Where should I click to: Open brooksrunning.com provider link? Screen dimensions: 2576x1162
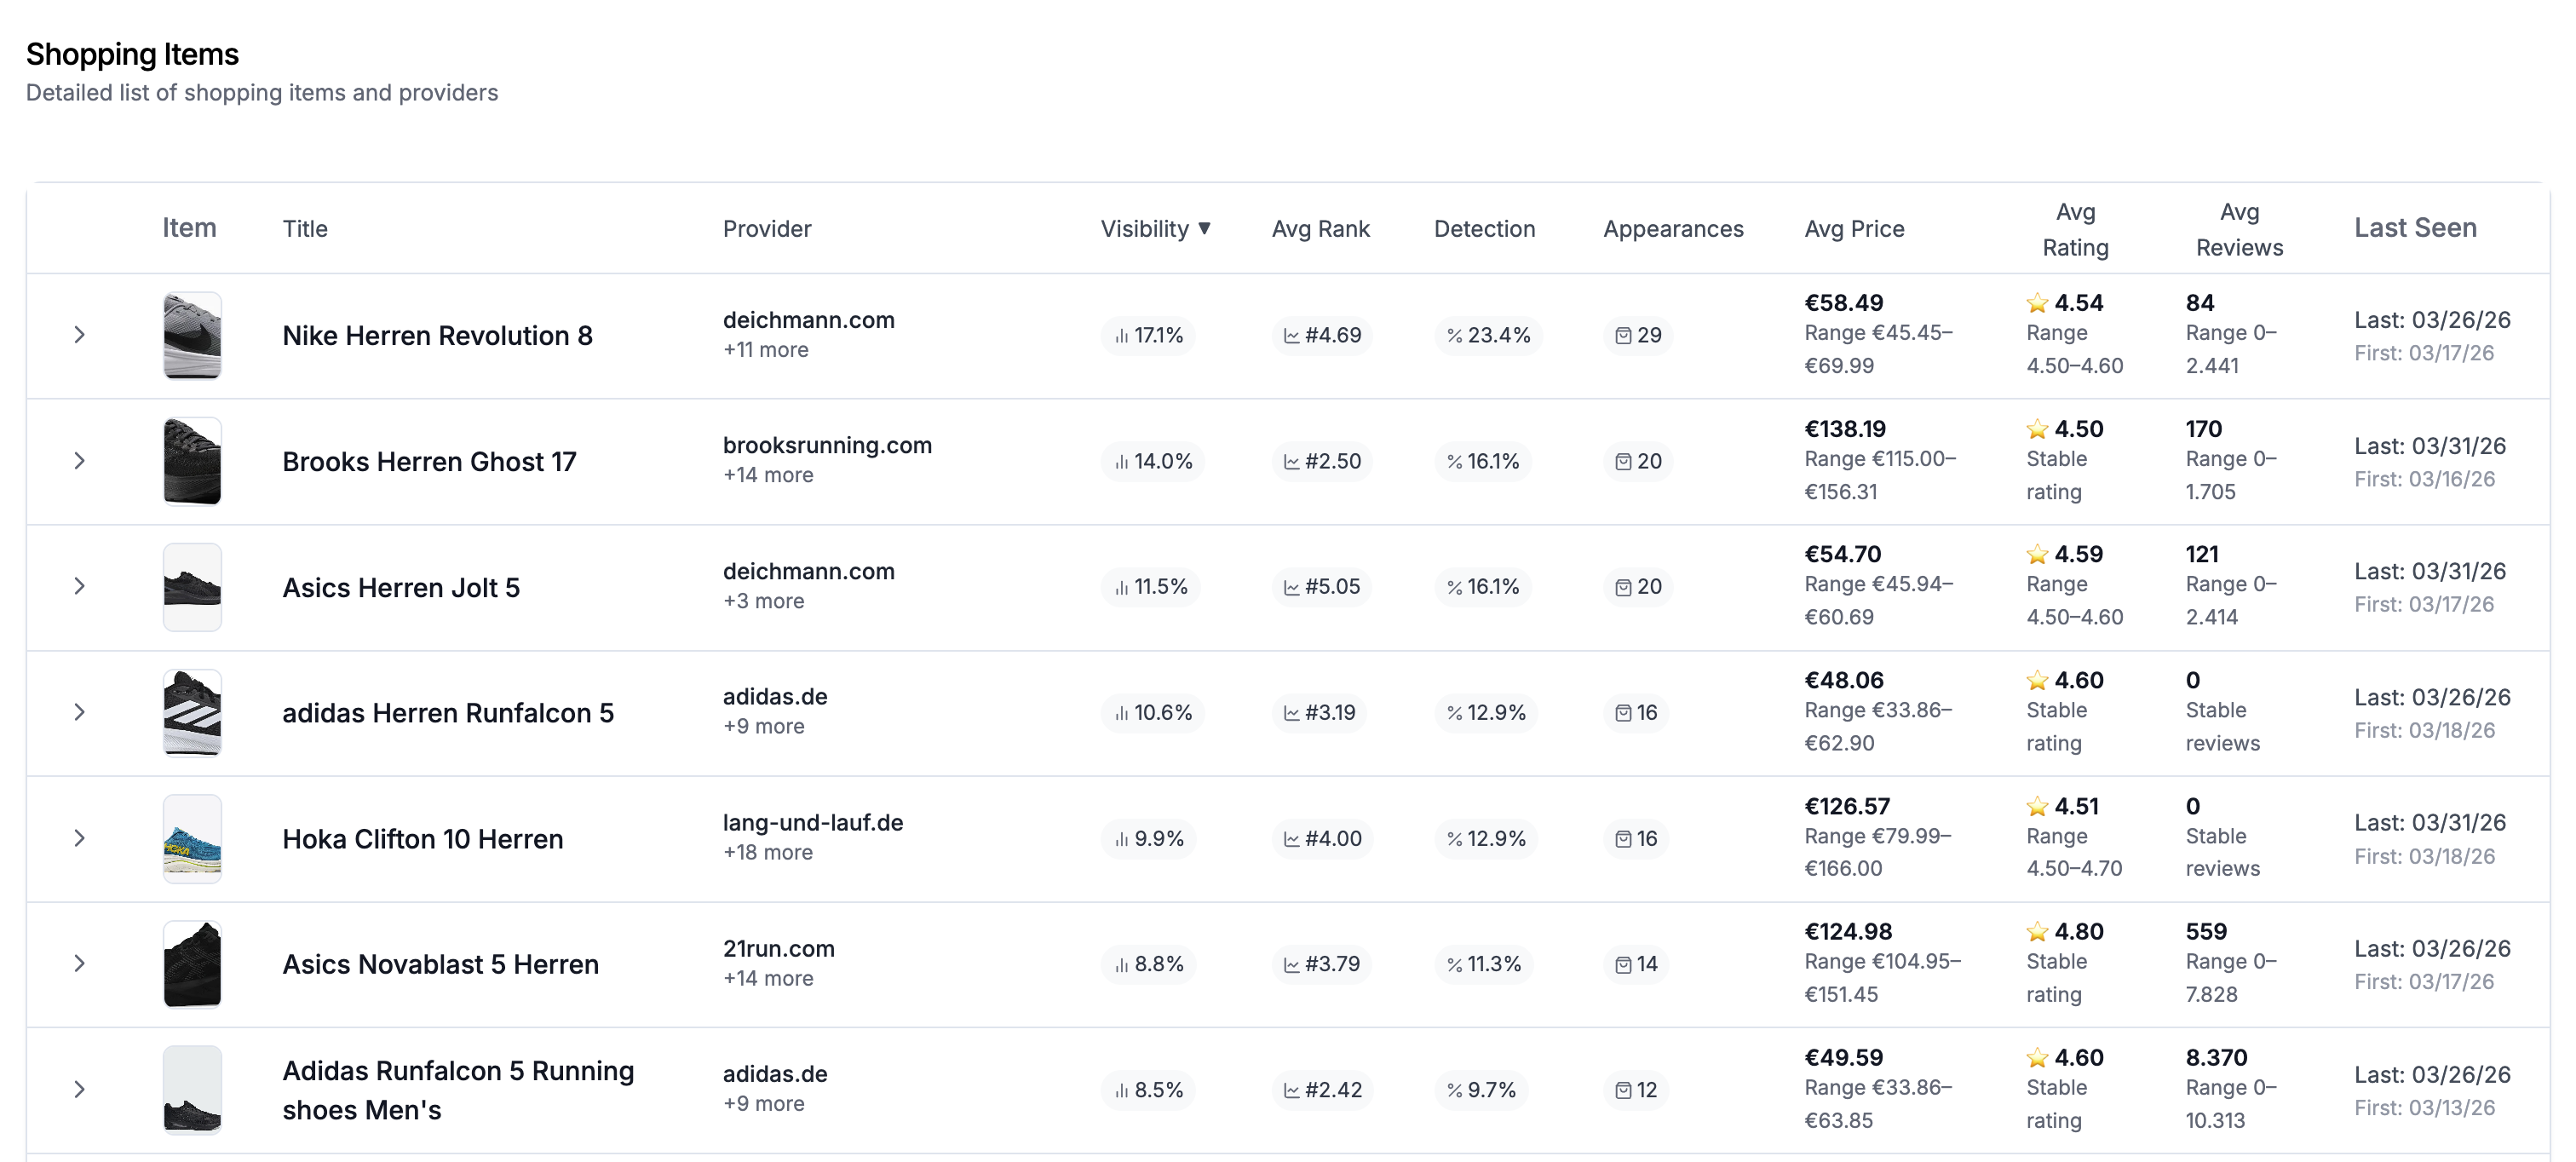827,445
